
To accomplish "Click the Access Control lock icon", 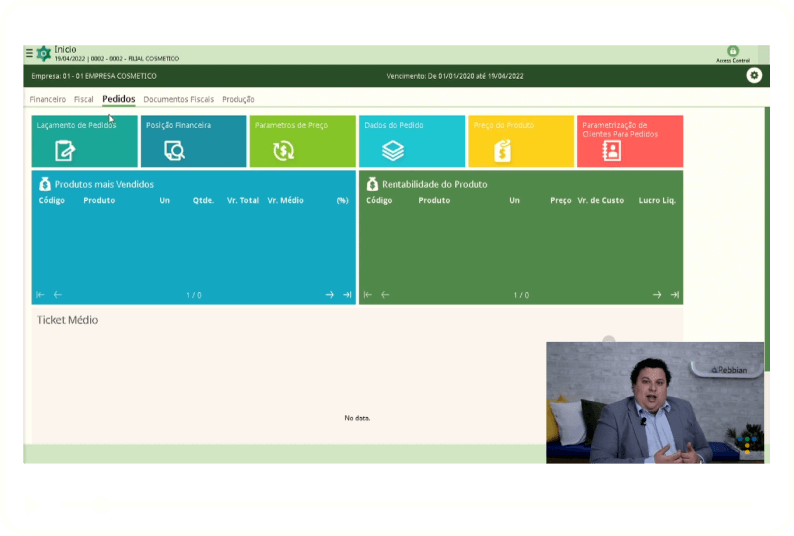I will (732, 52).
